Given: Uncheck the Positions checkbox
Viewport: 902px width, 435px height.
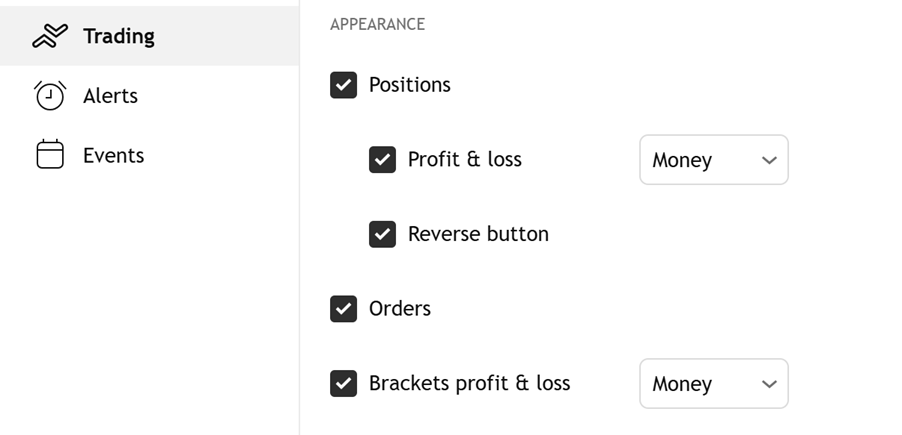Looking at the screenshot, I should [343, 85].
